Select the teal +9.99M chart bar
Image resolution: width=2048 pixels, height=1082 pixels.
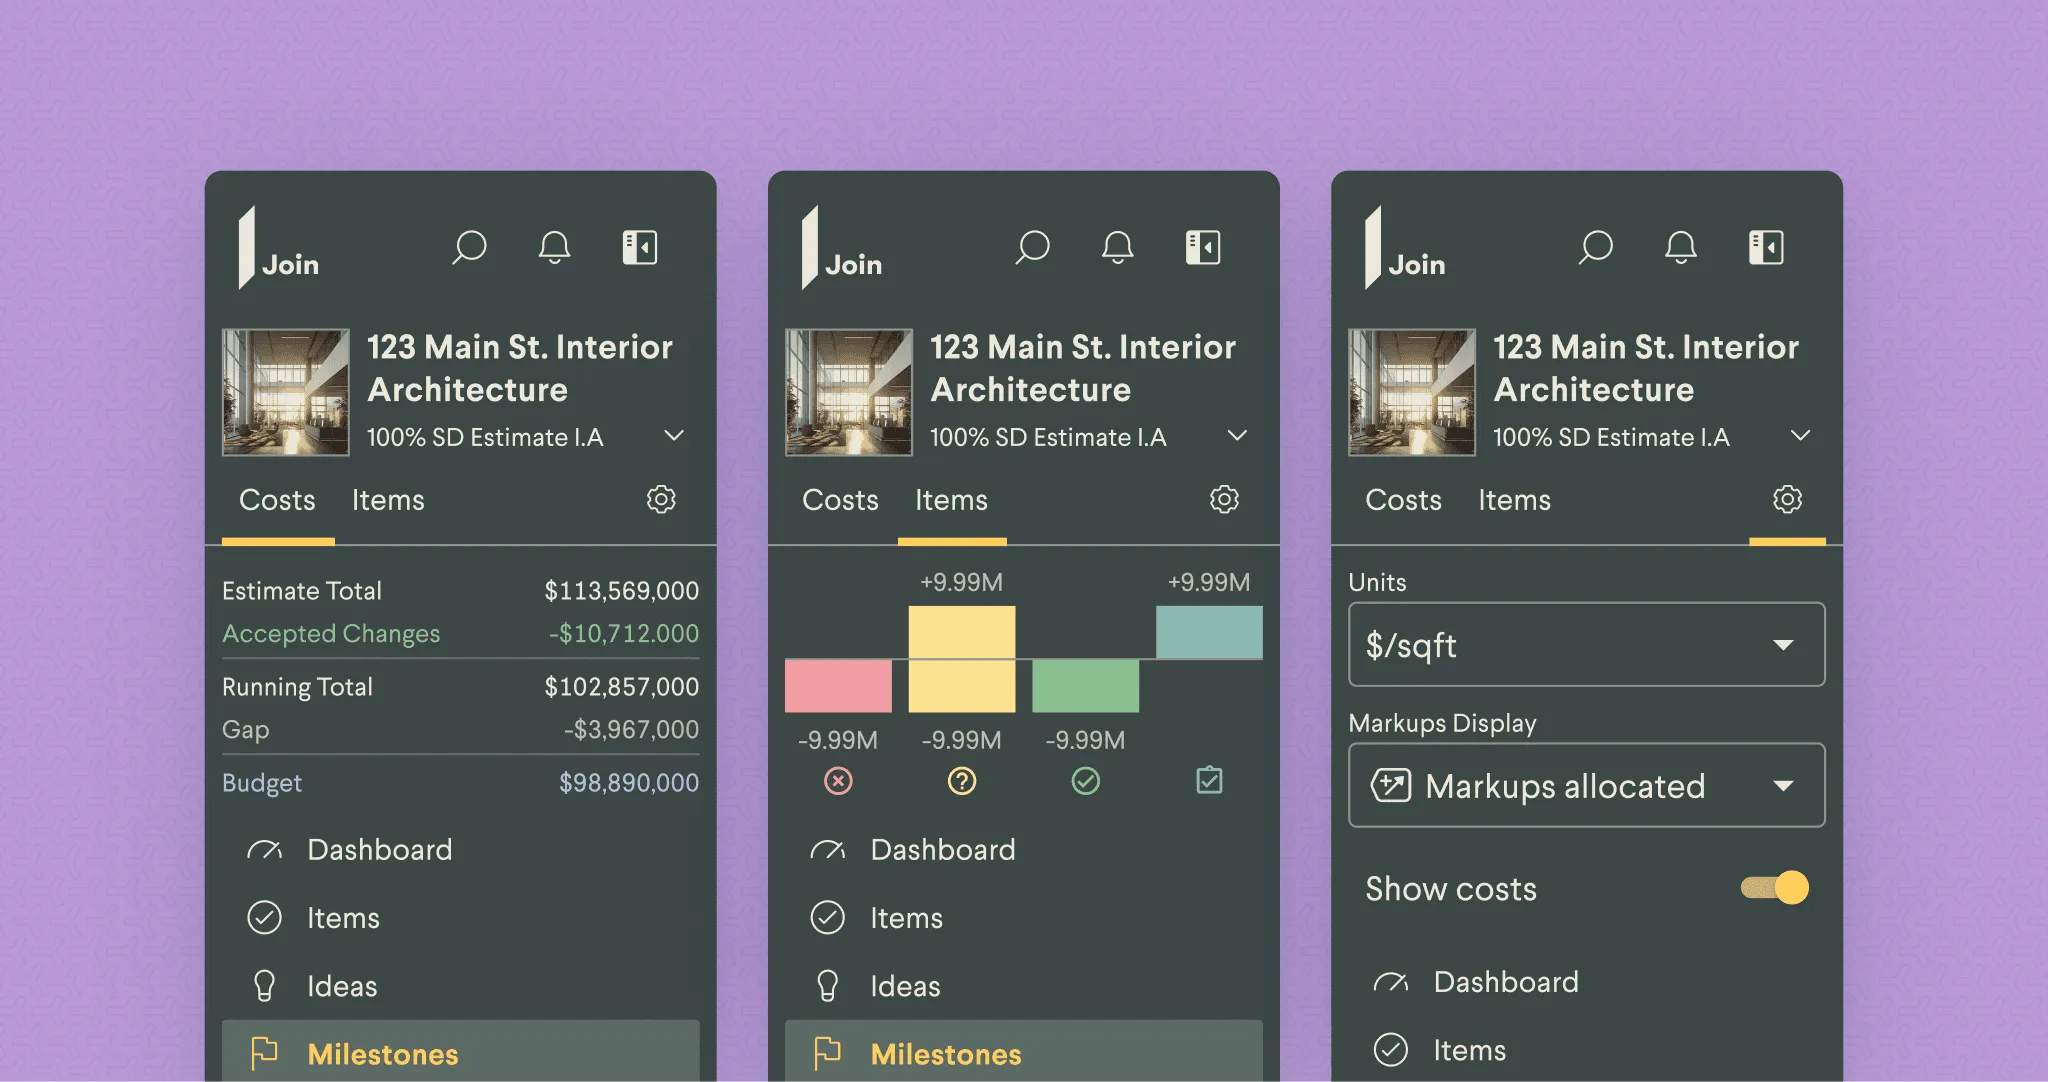[1208, 632]
